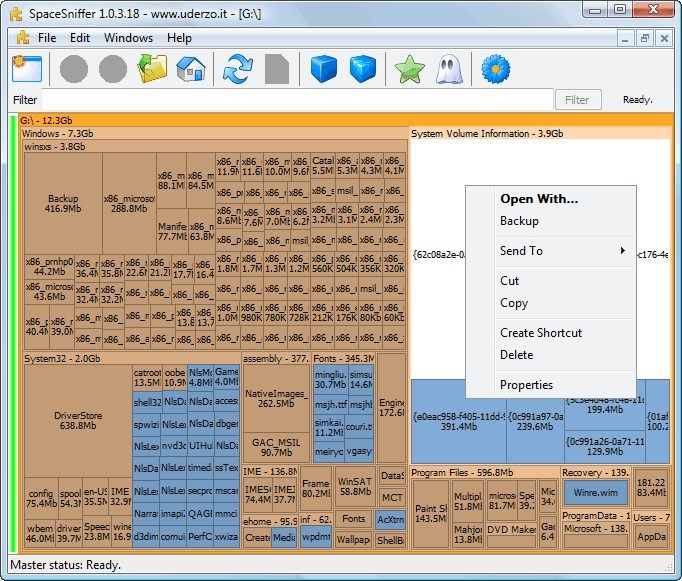Screen dimensions: 682x581
Task: Select the Recovery - 139. folder header
Action: coord(595,473)
